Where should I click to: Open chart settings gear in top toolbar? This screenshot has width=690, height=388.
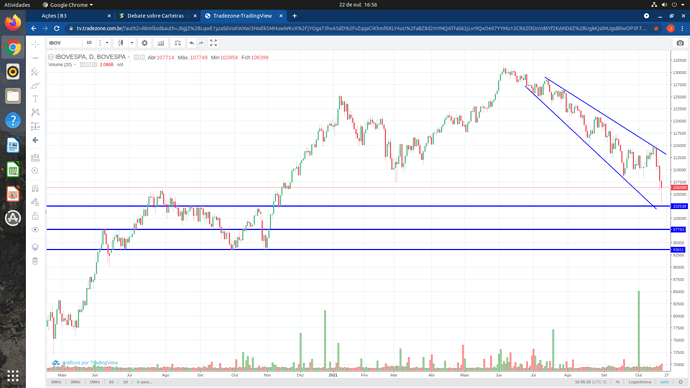(x=144, y=43)
